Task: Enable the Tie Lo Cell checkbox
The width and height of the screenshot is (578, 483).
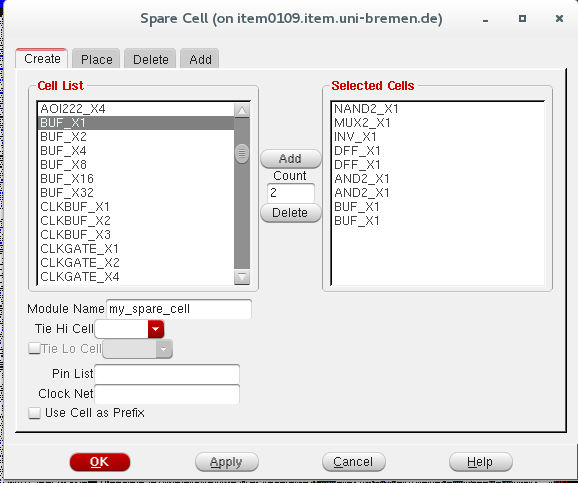Action: click(x=34, y=348)
